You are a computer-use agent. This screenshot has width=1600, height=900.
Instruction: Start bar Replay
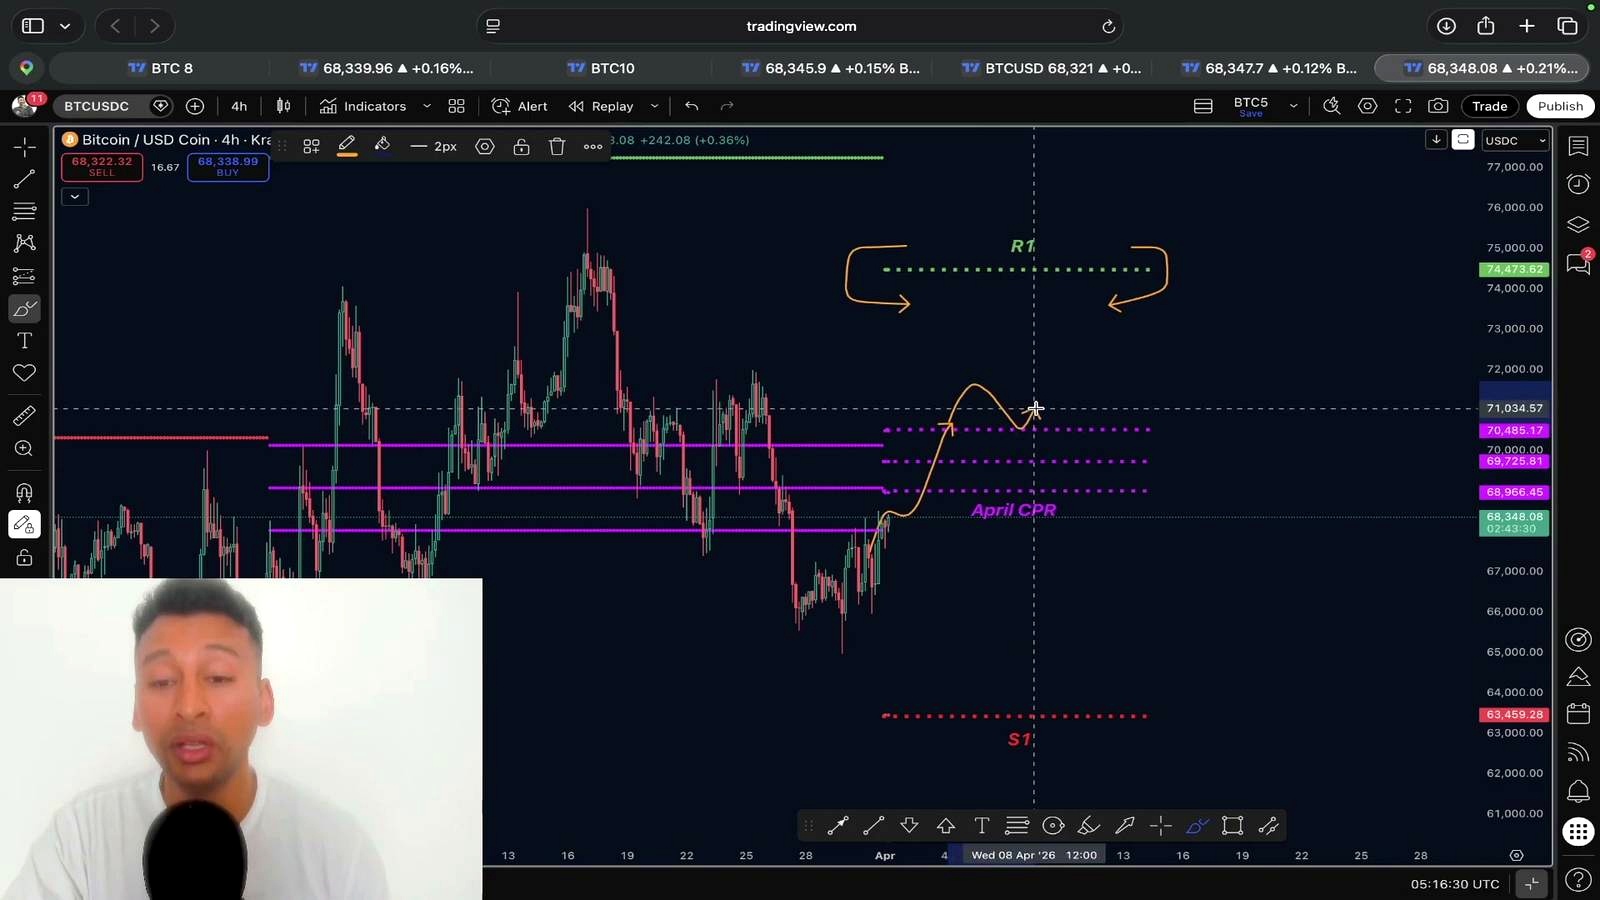[x=601, y=106]
